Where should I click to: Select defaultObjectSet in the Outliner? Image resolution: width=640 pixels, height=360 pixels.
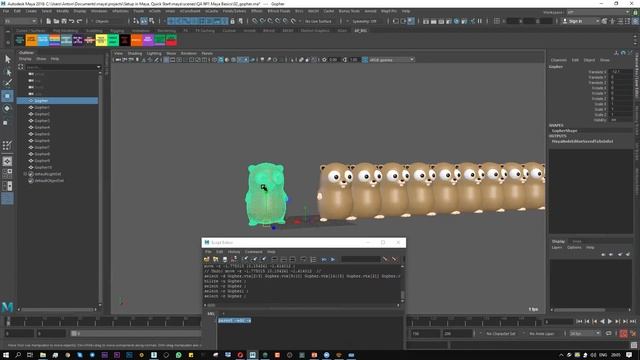tap(49, 181)
